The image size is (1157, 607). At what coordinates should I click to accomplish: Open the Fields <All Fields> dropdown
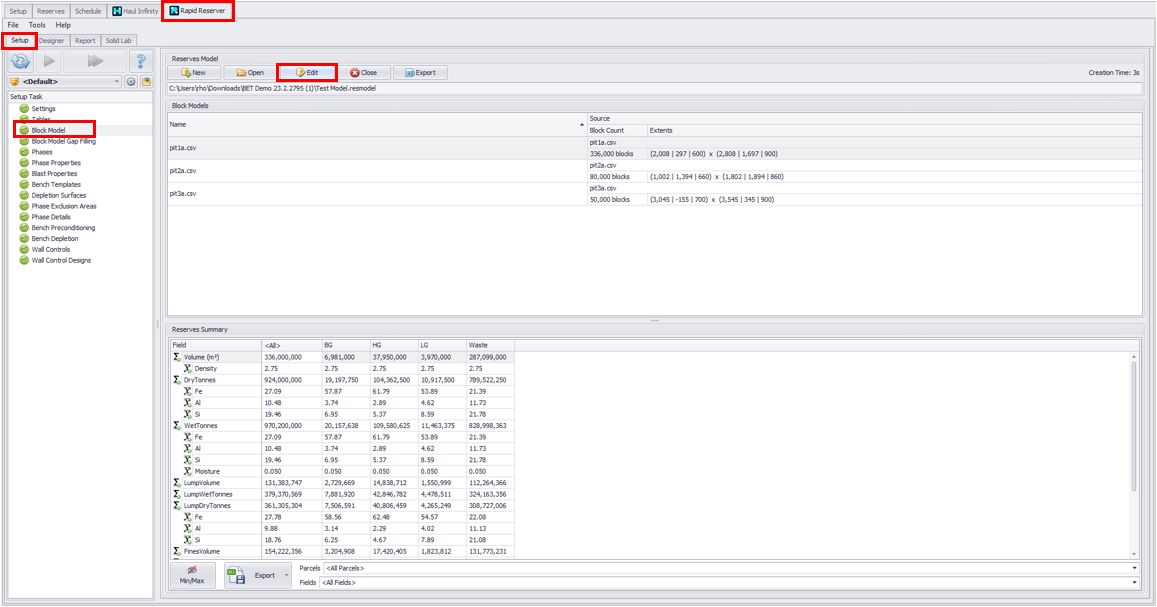(1135, 580)
